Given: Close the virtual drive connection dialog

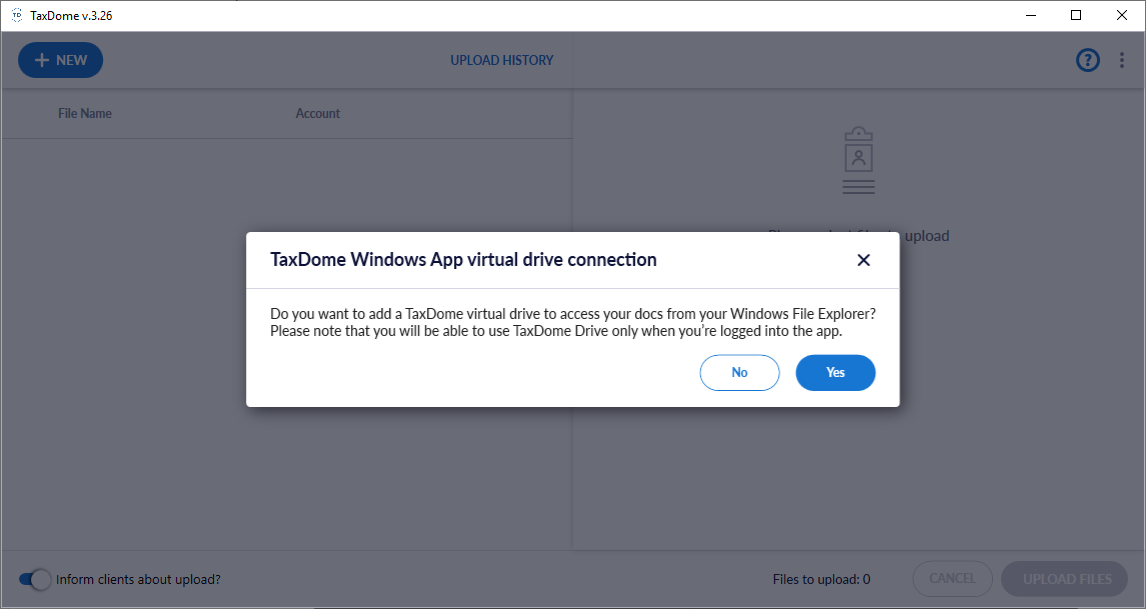Looking at the screenshot, I should coord(864,260).
